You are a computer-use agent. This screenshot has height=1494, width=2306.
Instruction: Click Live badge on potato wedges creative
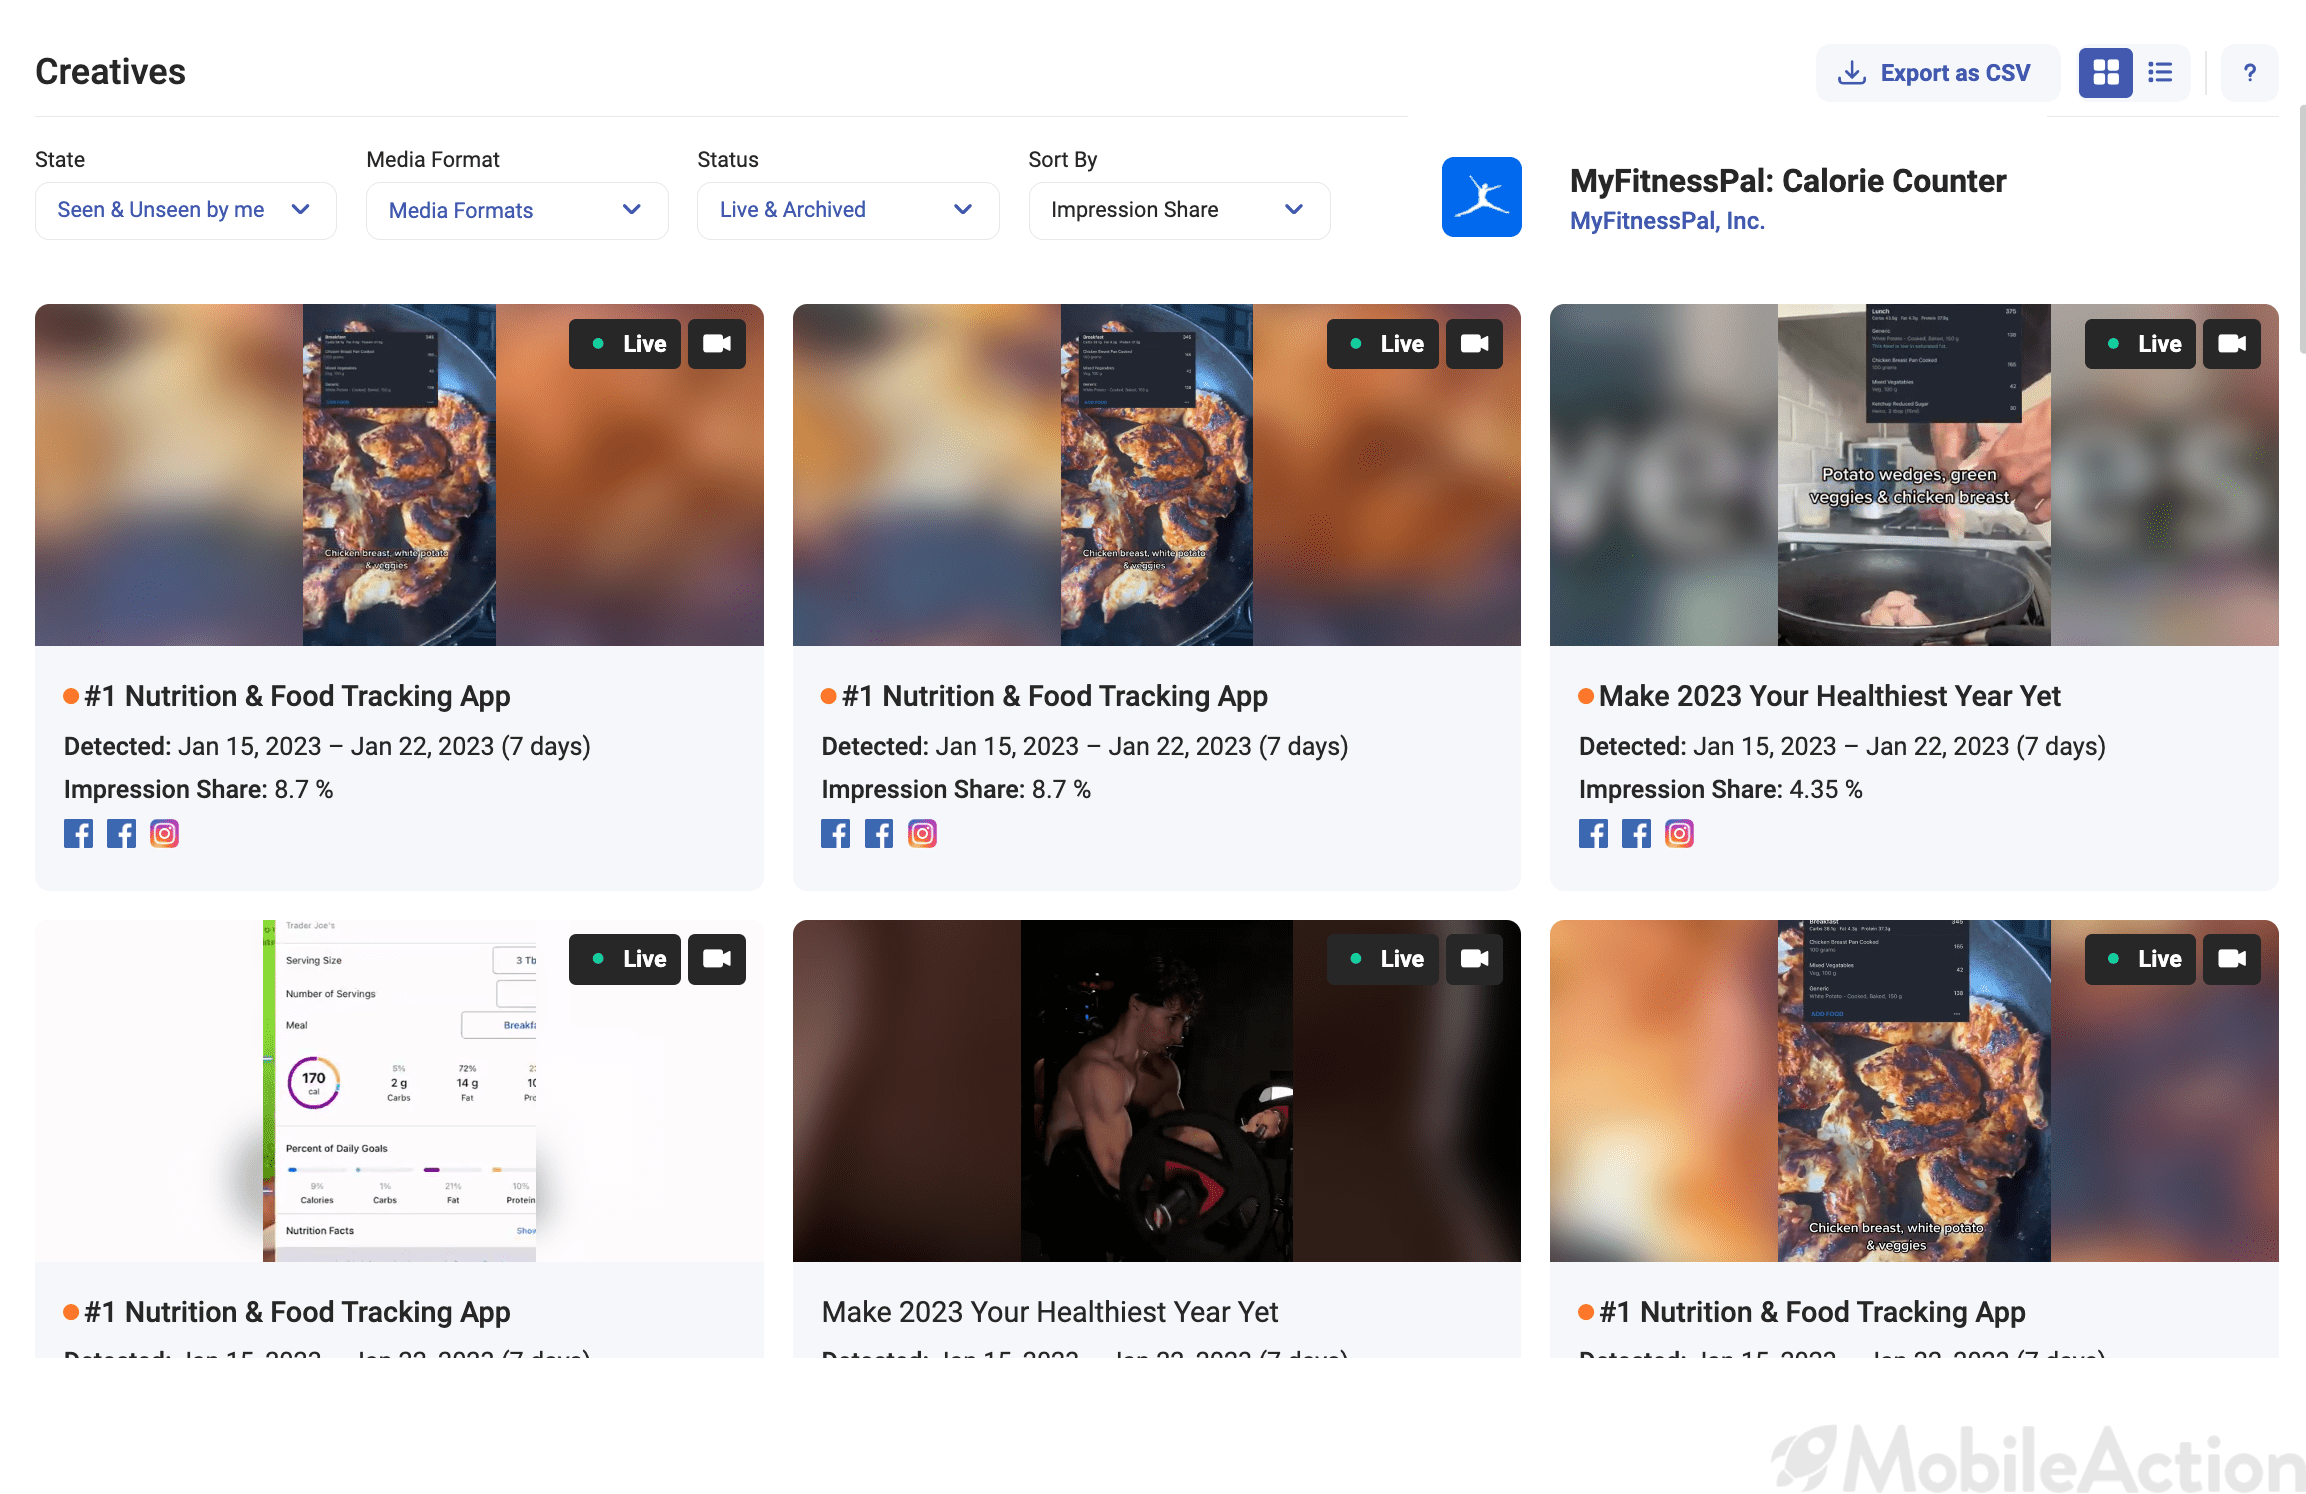click(x=2140, y=344)
